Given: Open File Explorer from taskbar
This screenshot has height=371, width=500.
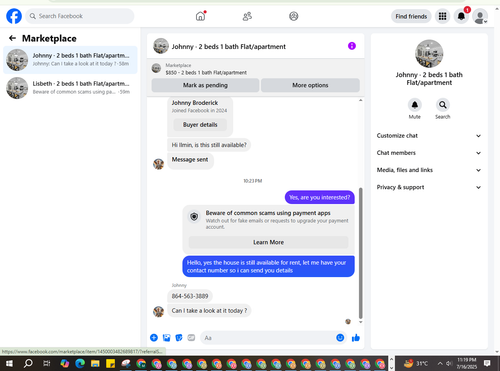Looking at the screenshot, I should click(95, 363).
